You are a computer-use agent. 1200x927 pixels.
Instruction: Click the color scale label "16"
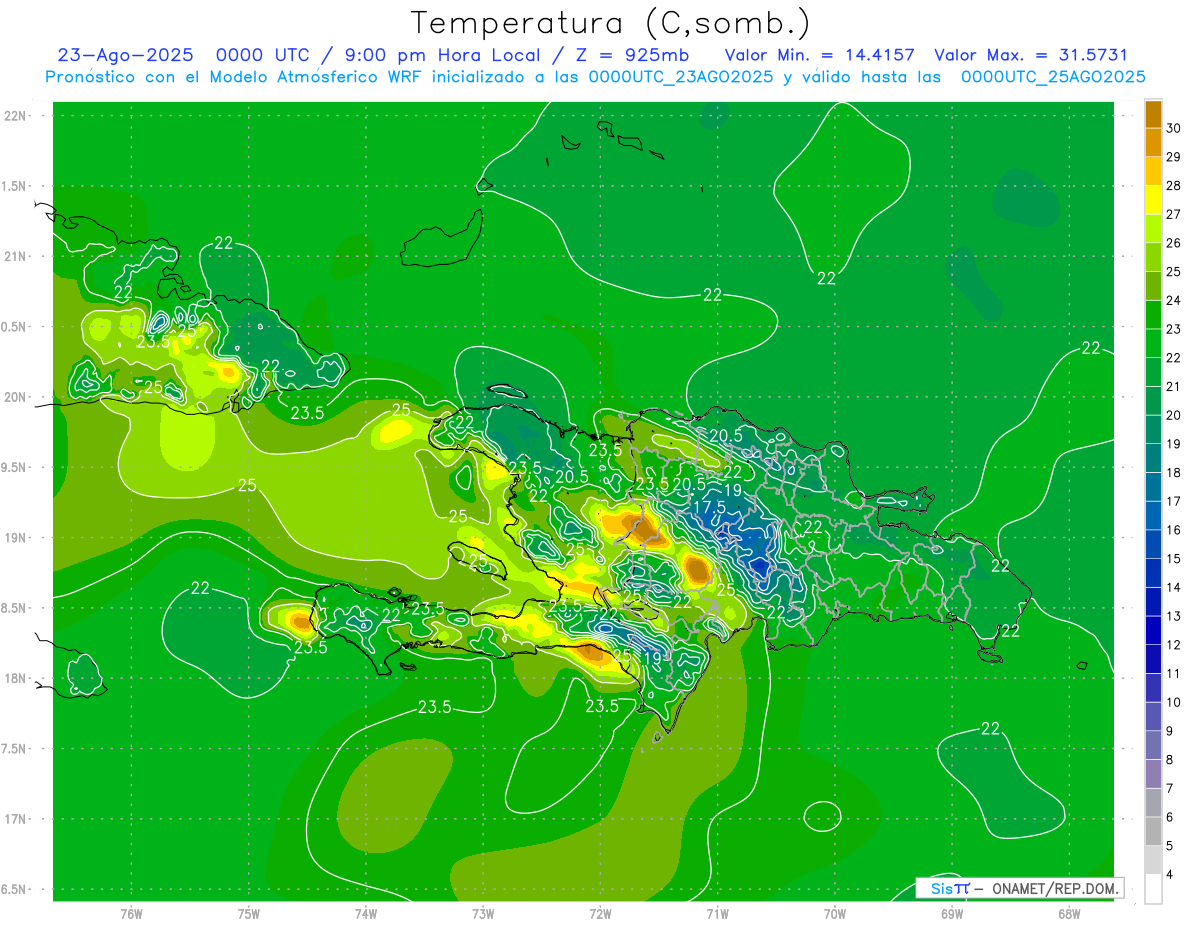point(1174,530)
